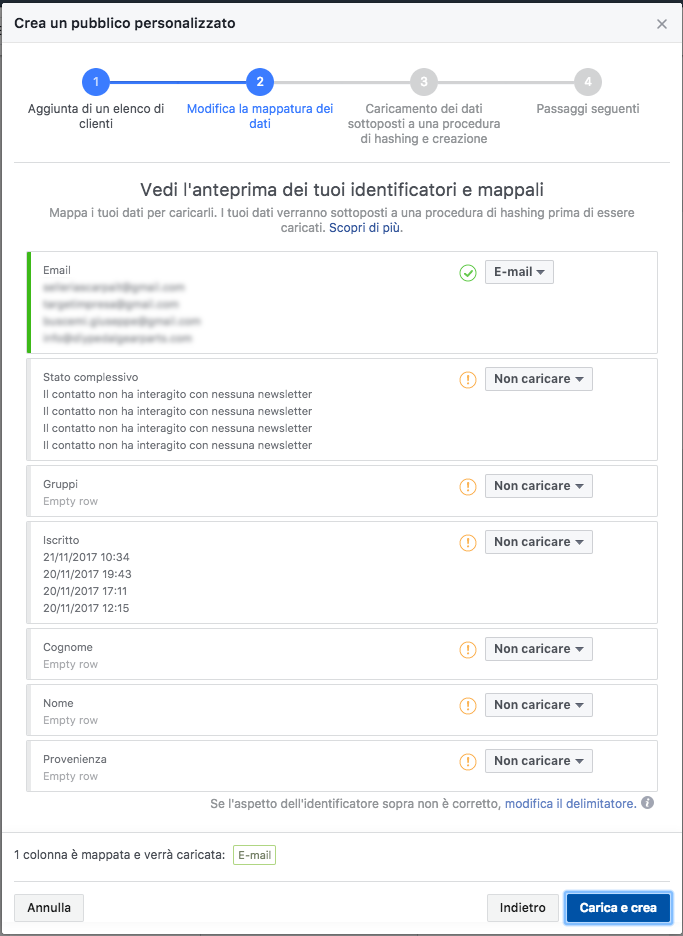Image resolution: width=683 pixels, height=936 pixels.
Task: Click the modifica il delimitatore link
Action: click(571, 803)
